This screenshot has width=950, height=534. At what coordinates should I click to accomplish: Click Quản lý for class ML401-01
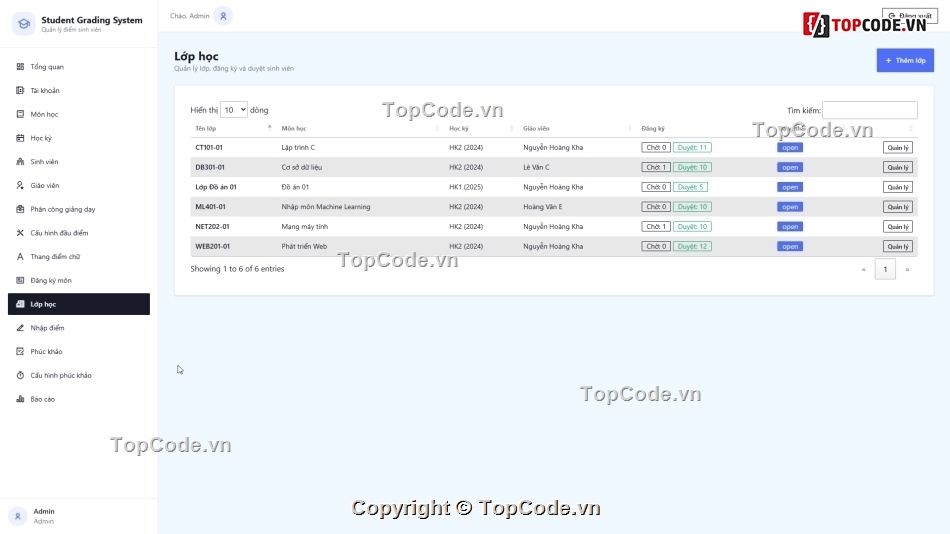tap(897, 207)
